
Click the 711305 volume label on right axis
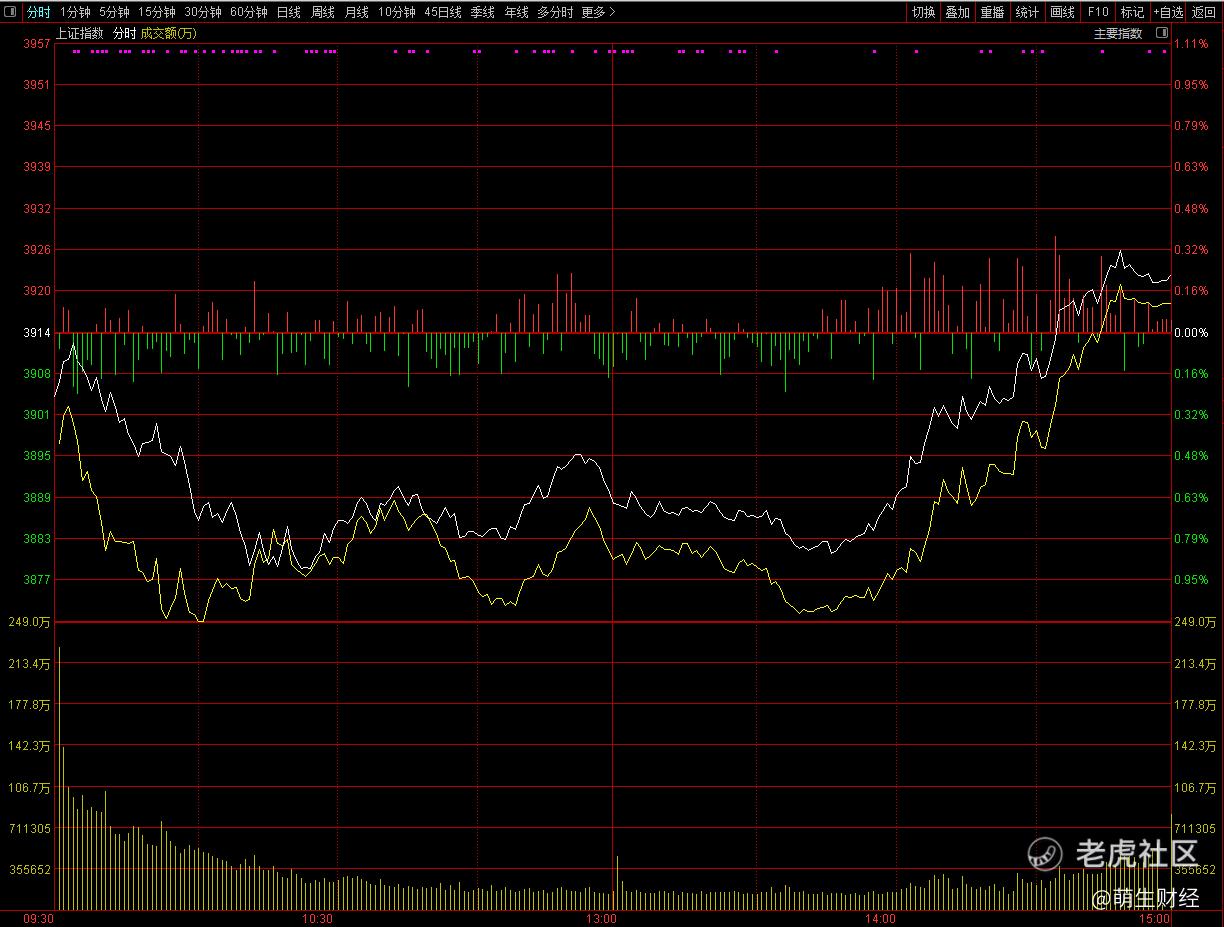tap(1195, 828)
